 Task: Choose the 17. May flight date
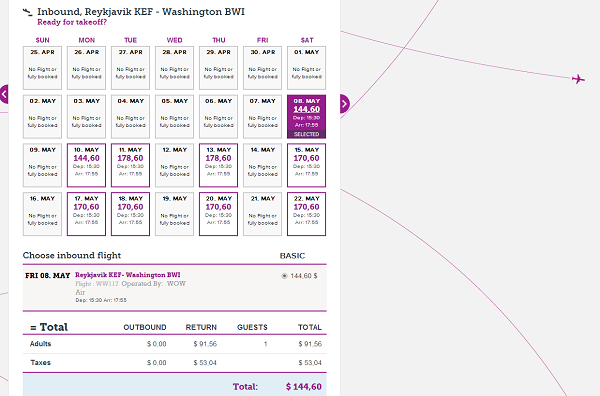point(86,214)
